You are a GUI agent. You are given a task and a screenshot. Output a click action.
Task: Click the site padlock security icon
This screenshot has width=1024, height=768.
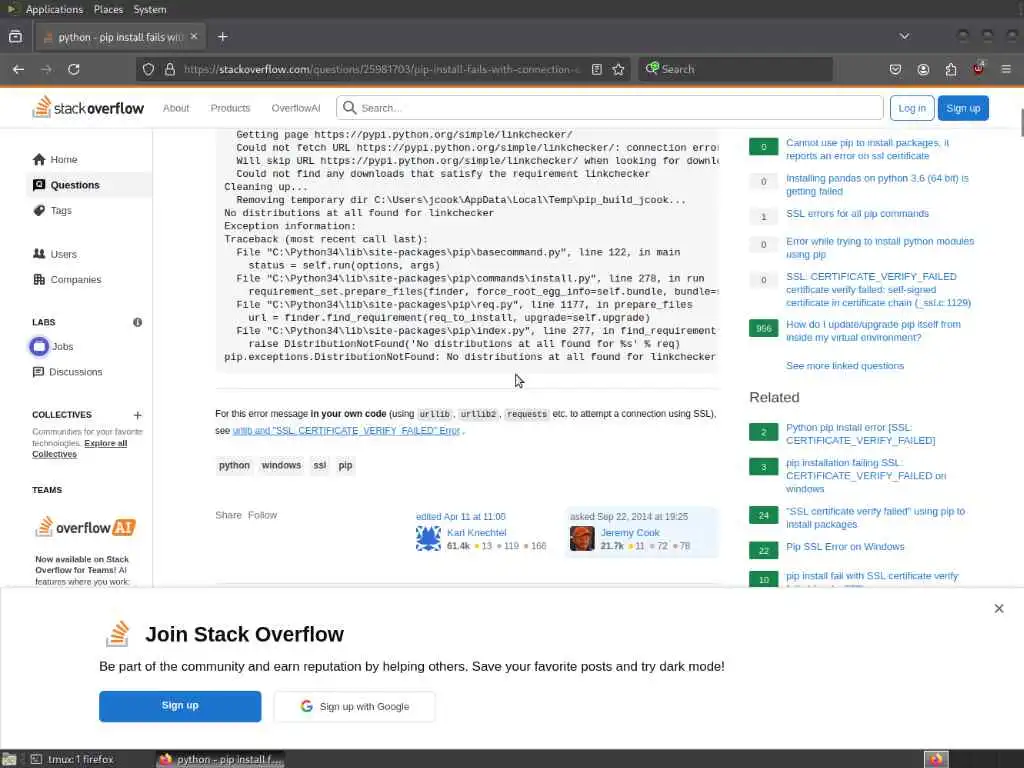point(170,69)
